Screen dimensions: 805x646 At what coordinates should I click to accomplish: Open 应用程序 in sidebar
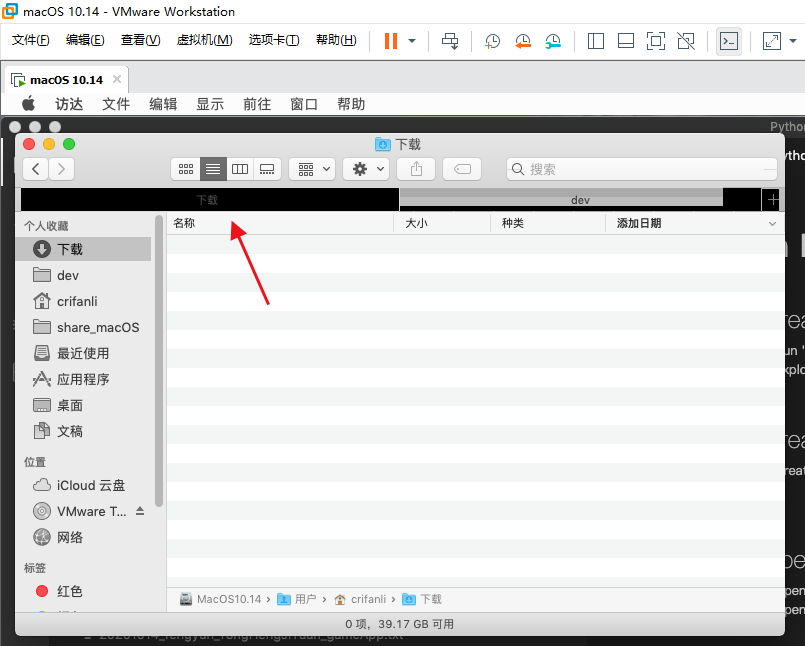click(x=83, y=379)
